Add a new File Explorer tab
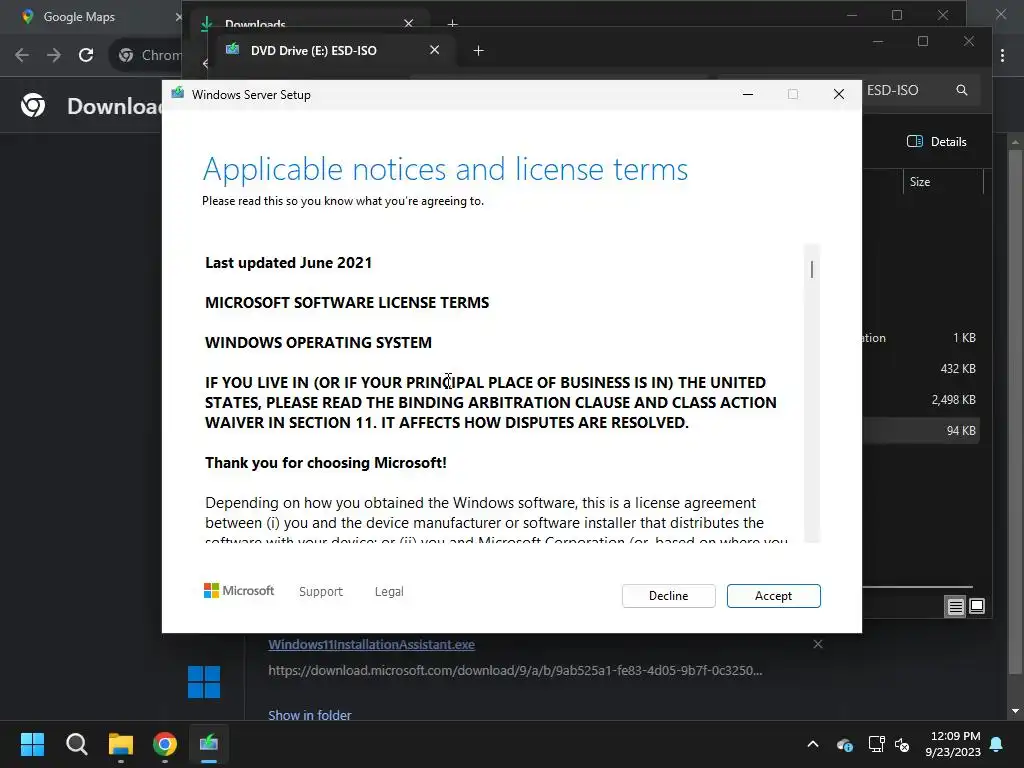 click(x=479, y=51)
